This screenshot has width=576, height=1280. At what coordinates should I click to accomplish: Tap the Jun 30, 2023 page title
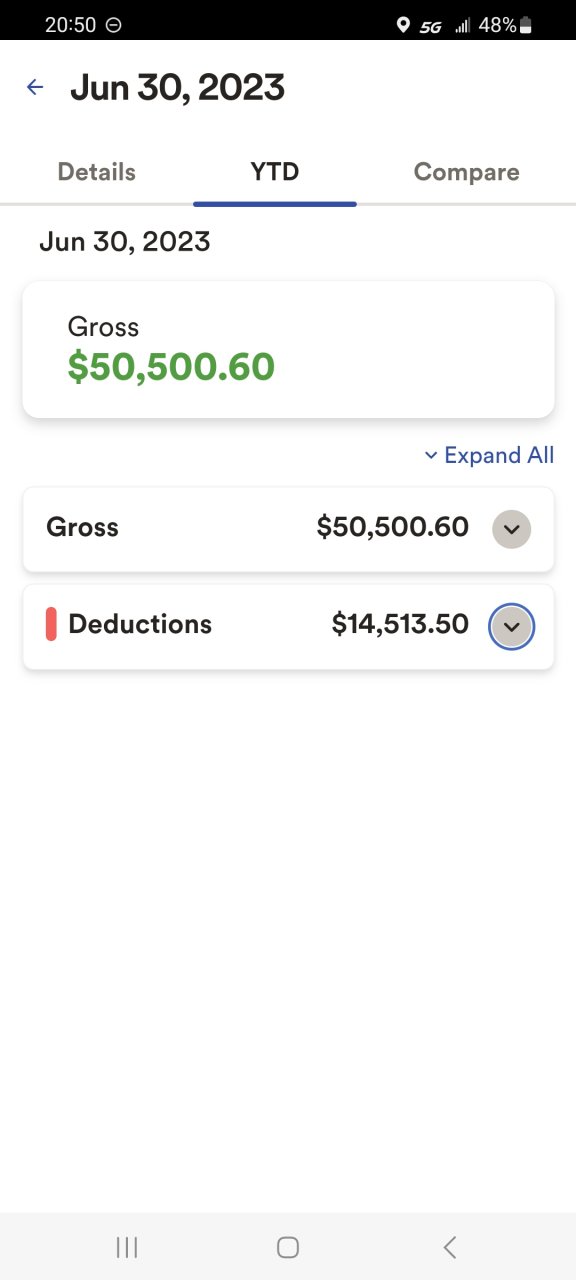coord(177,88)
